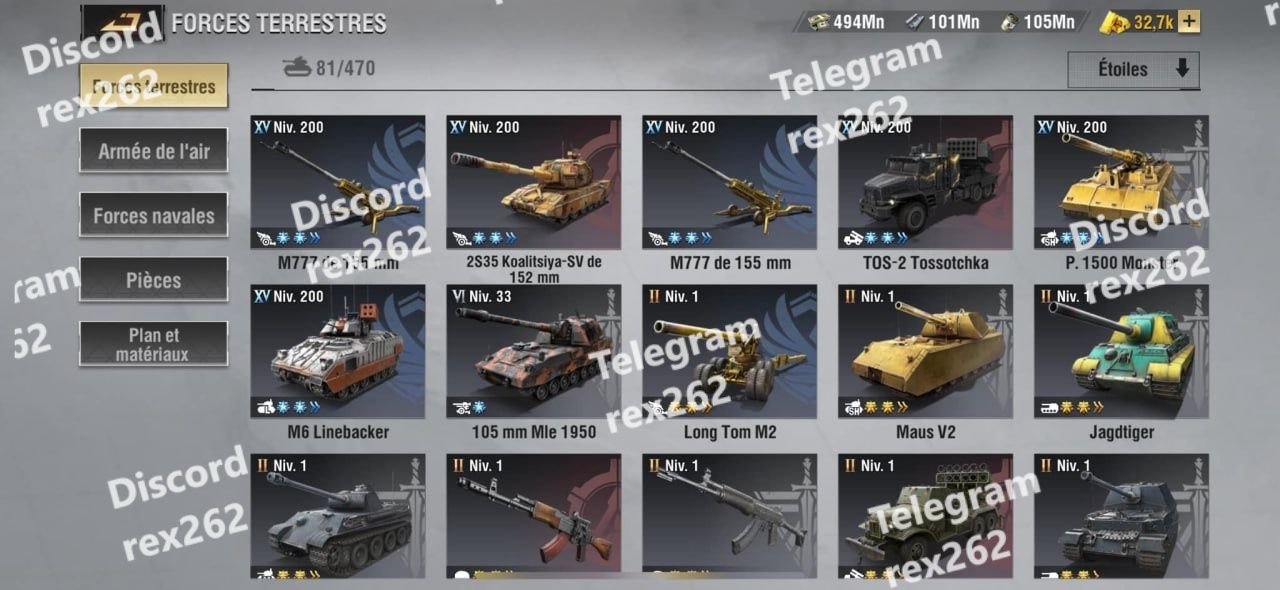Tap the gold bars currency icon

pyautogui.click(x=1114, y=21)
